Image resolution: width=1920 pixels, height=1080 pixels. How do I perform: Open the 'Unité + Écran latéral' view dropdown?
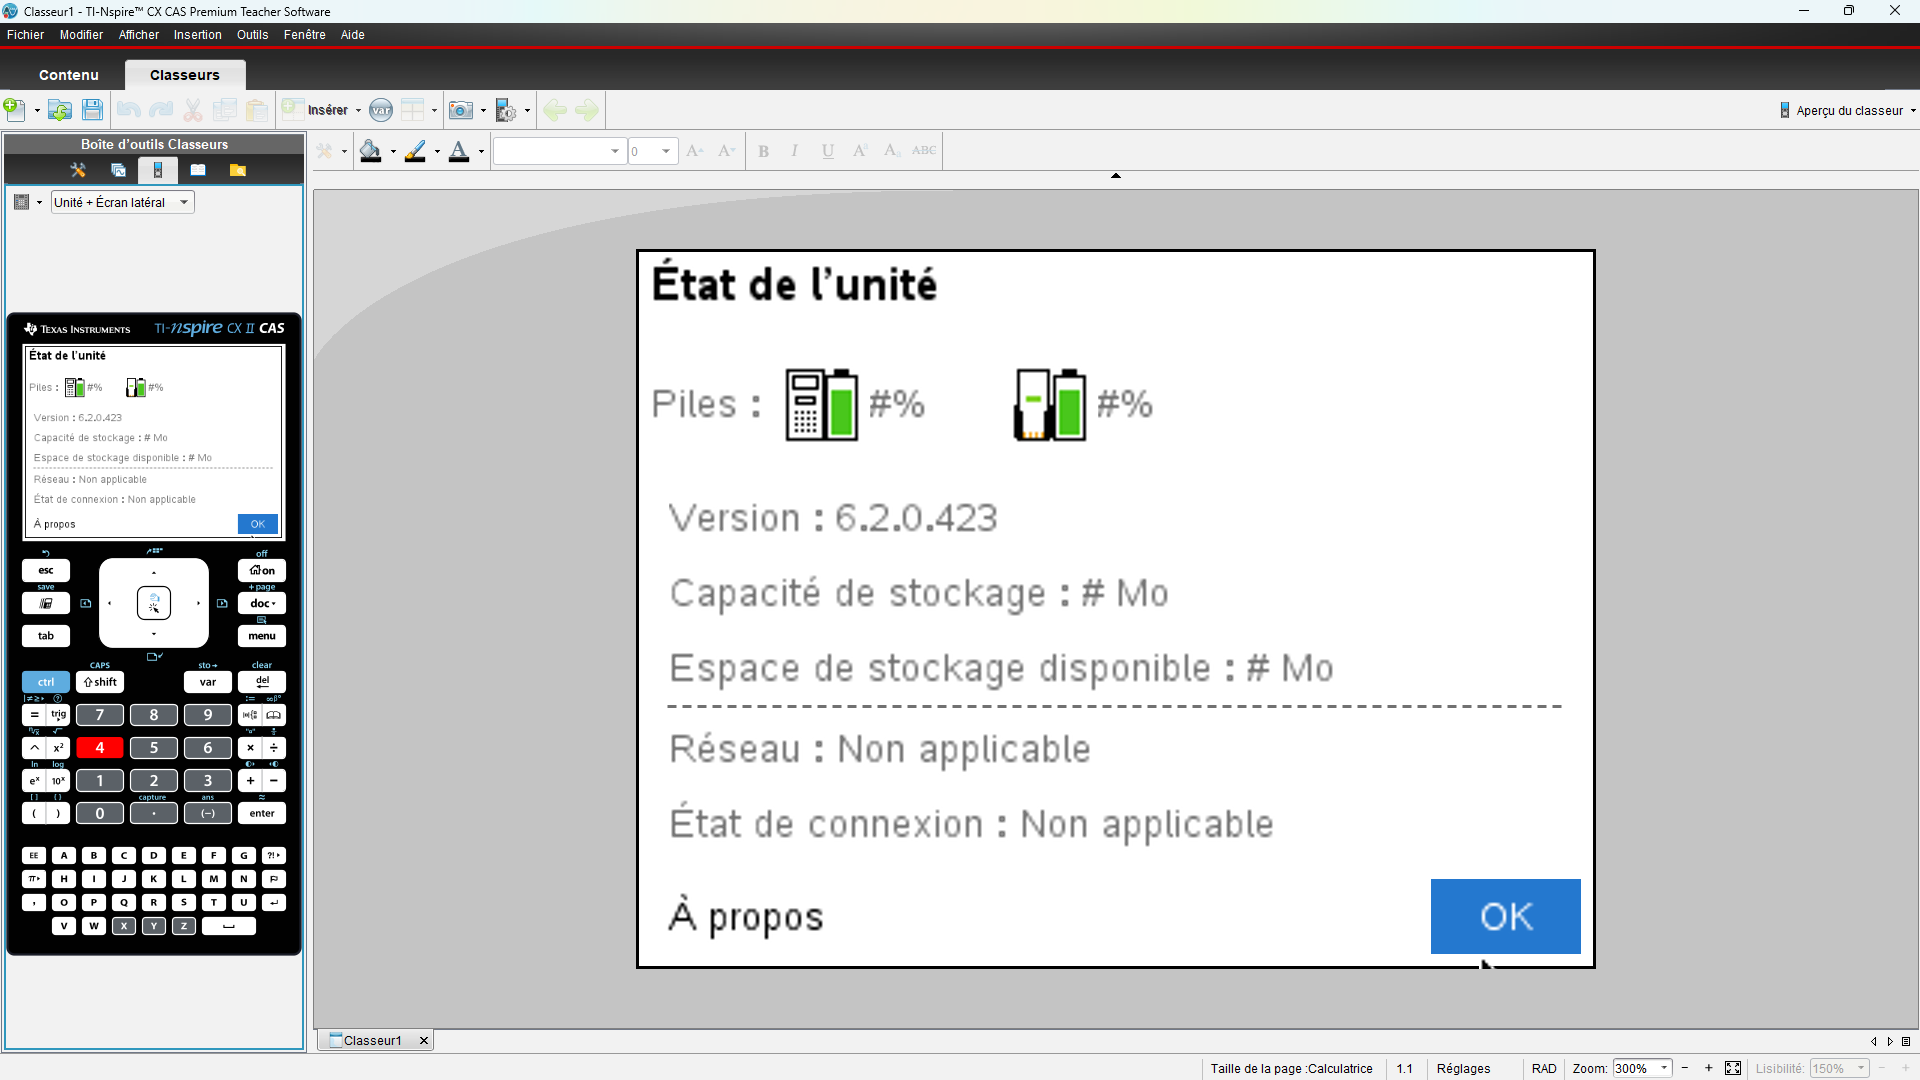tap(123, 202)
